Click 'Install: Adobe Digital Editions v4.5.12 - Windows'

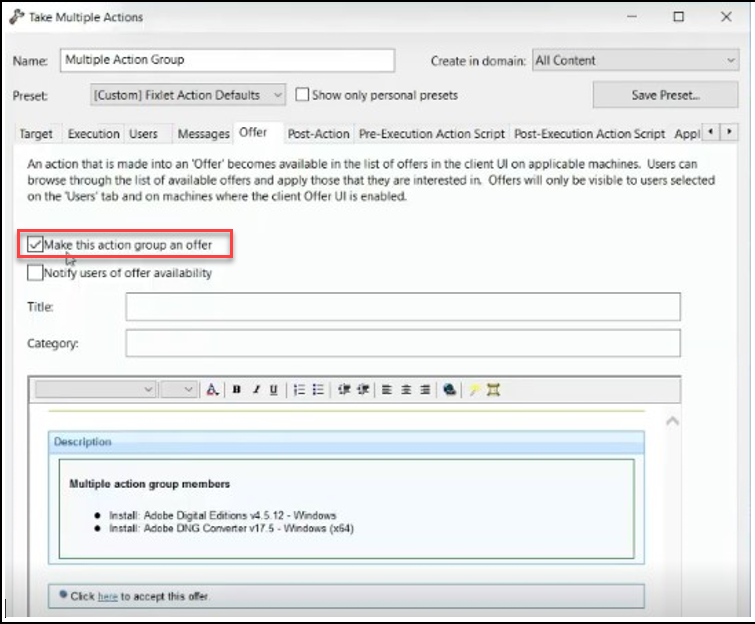tap(222, 515)
